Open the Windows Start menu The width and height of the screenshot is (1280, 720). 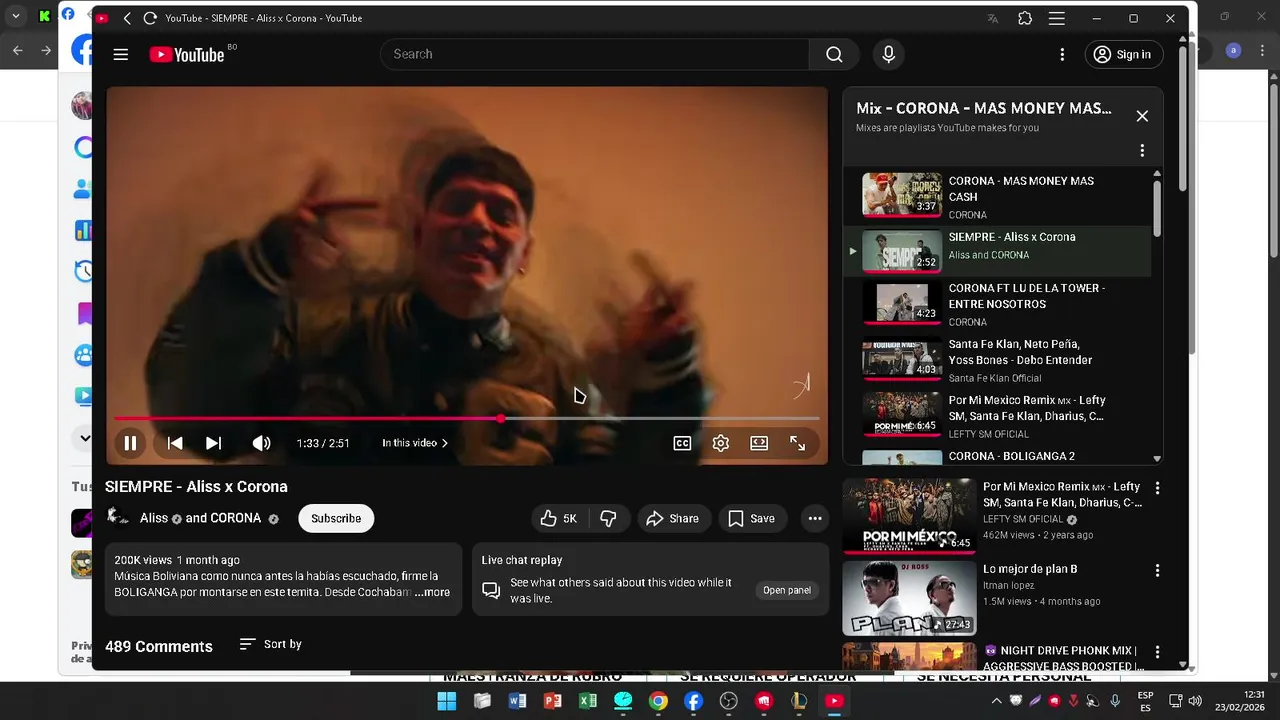coord(447,701)
